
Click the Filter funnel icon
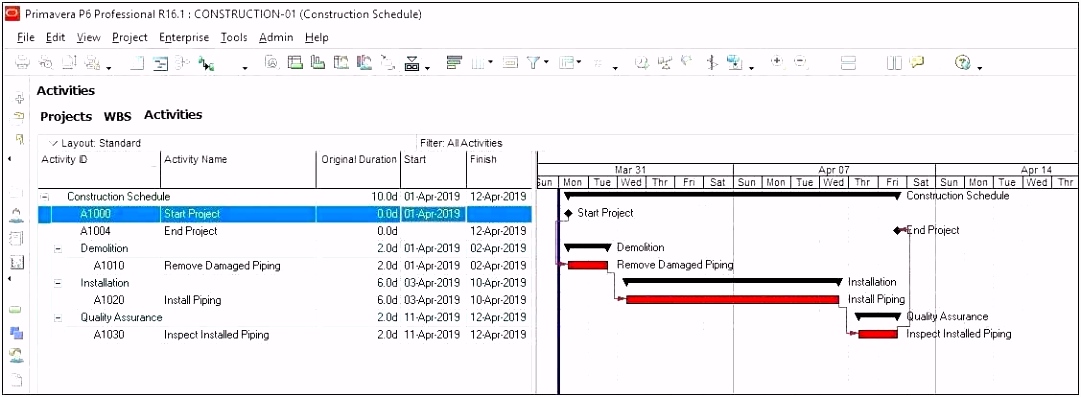(533, 63)
